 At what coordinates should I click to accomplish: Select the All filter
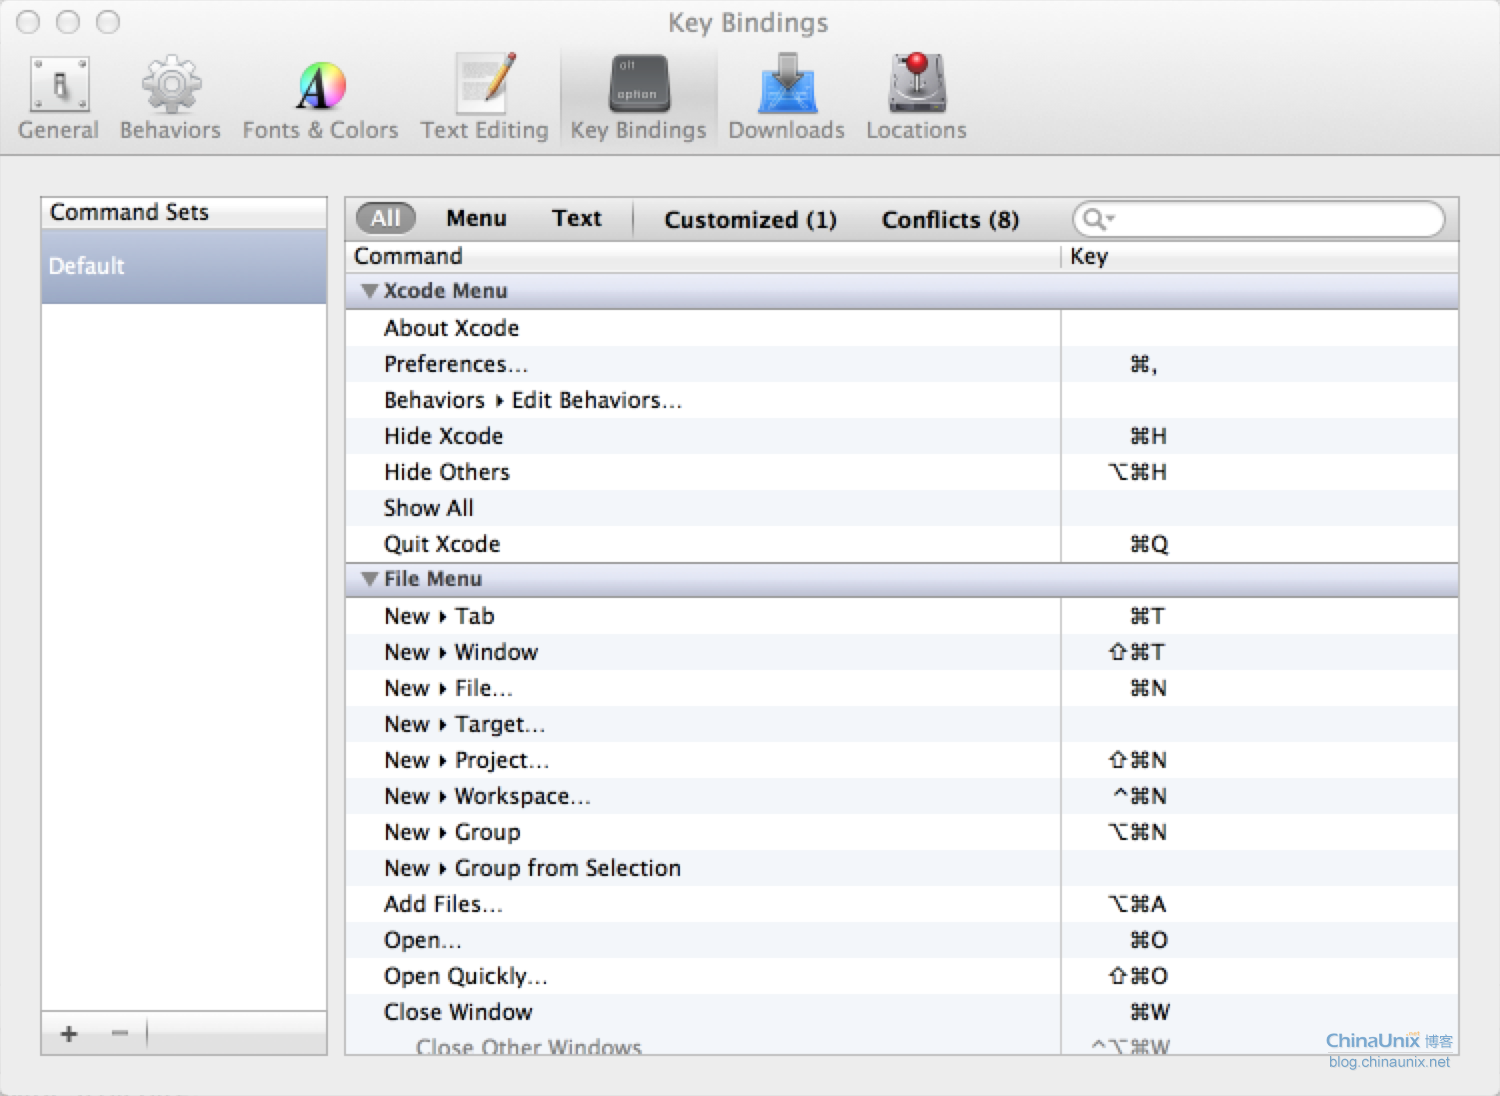386,218
